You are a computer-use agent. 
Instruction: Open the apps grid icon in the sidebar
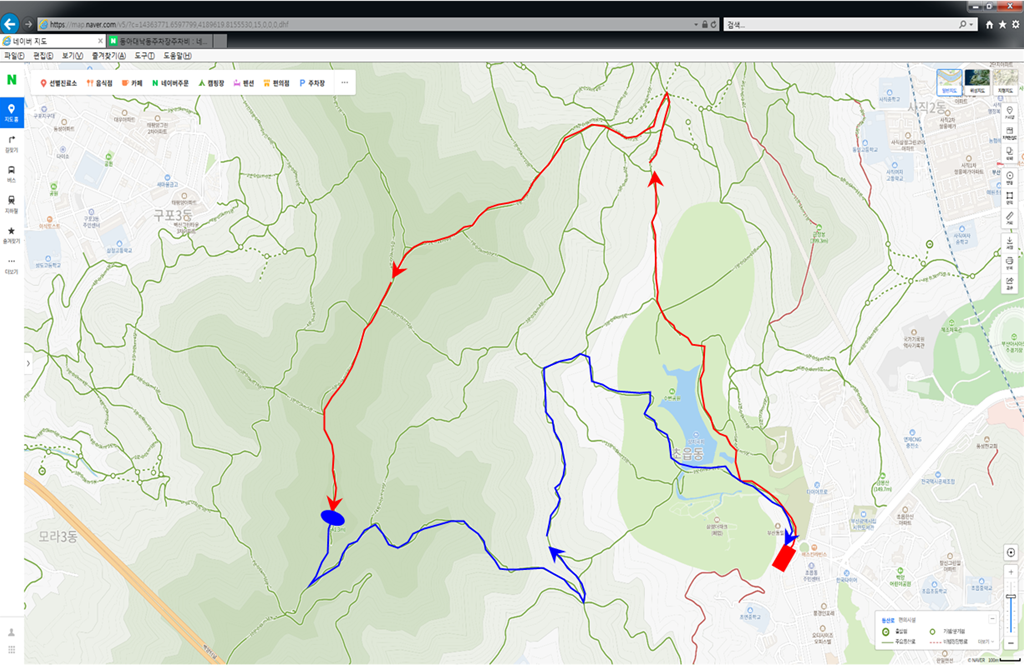tap(11, 649)
